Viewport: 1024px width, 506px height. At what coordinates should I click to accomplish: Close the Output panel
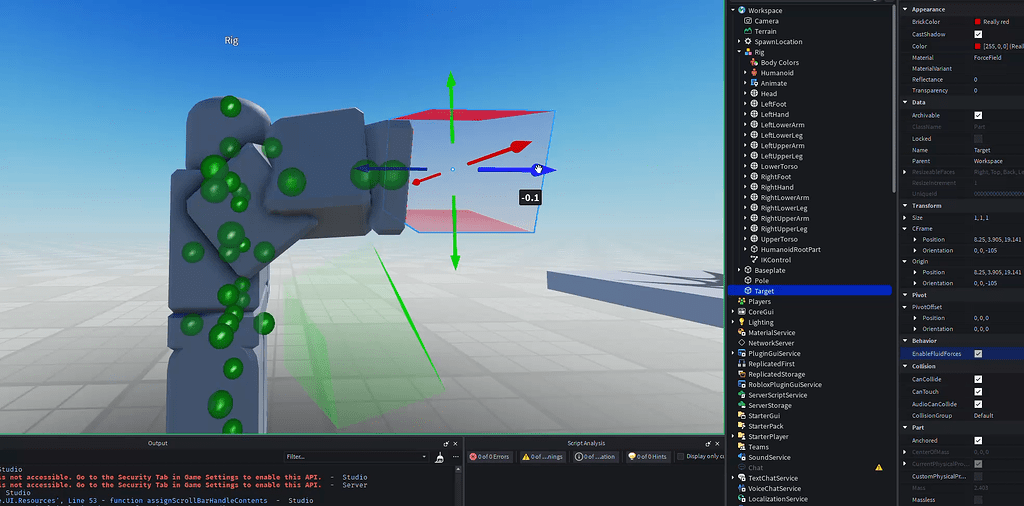456,443
